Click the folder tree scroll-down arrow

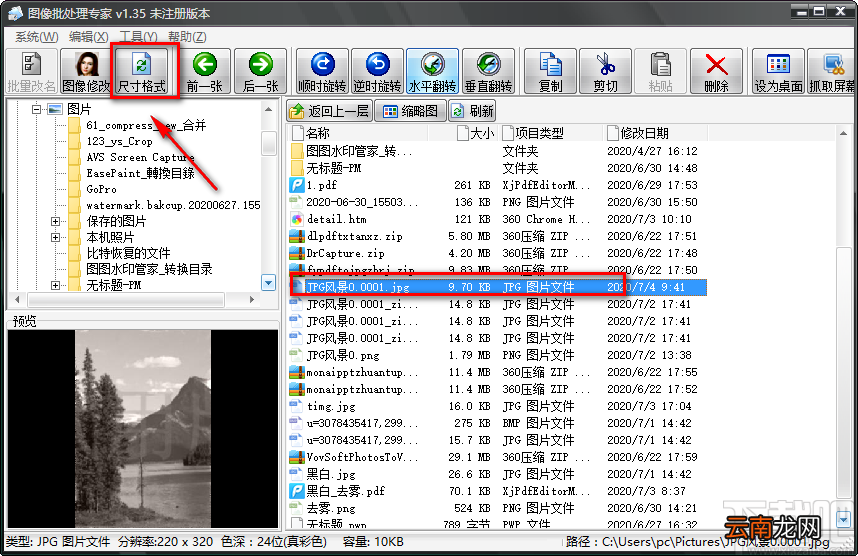tap(269, 283)
